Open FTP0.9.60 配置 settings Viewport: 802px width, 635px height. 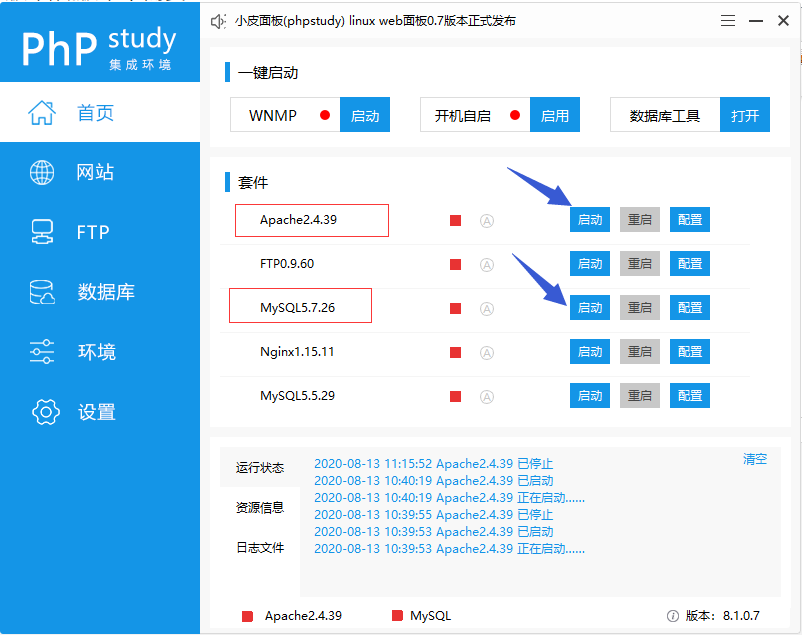click(x=690, y=264)
